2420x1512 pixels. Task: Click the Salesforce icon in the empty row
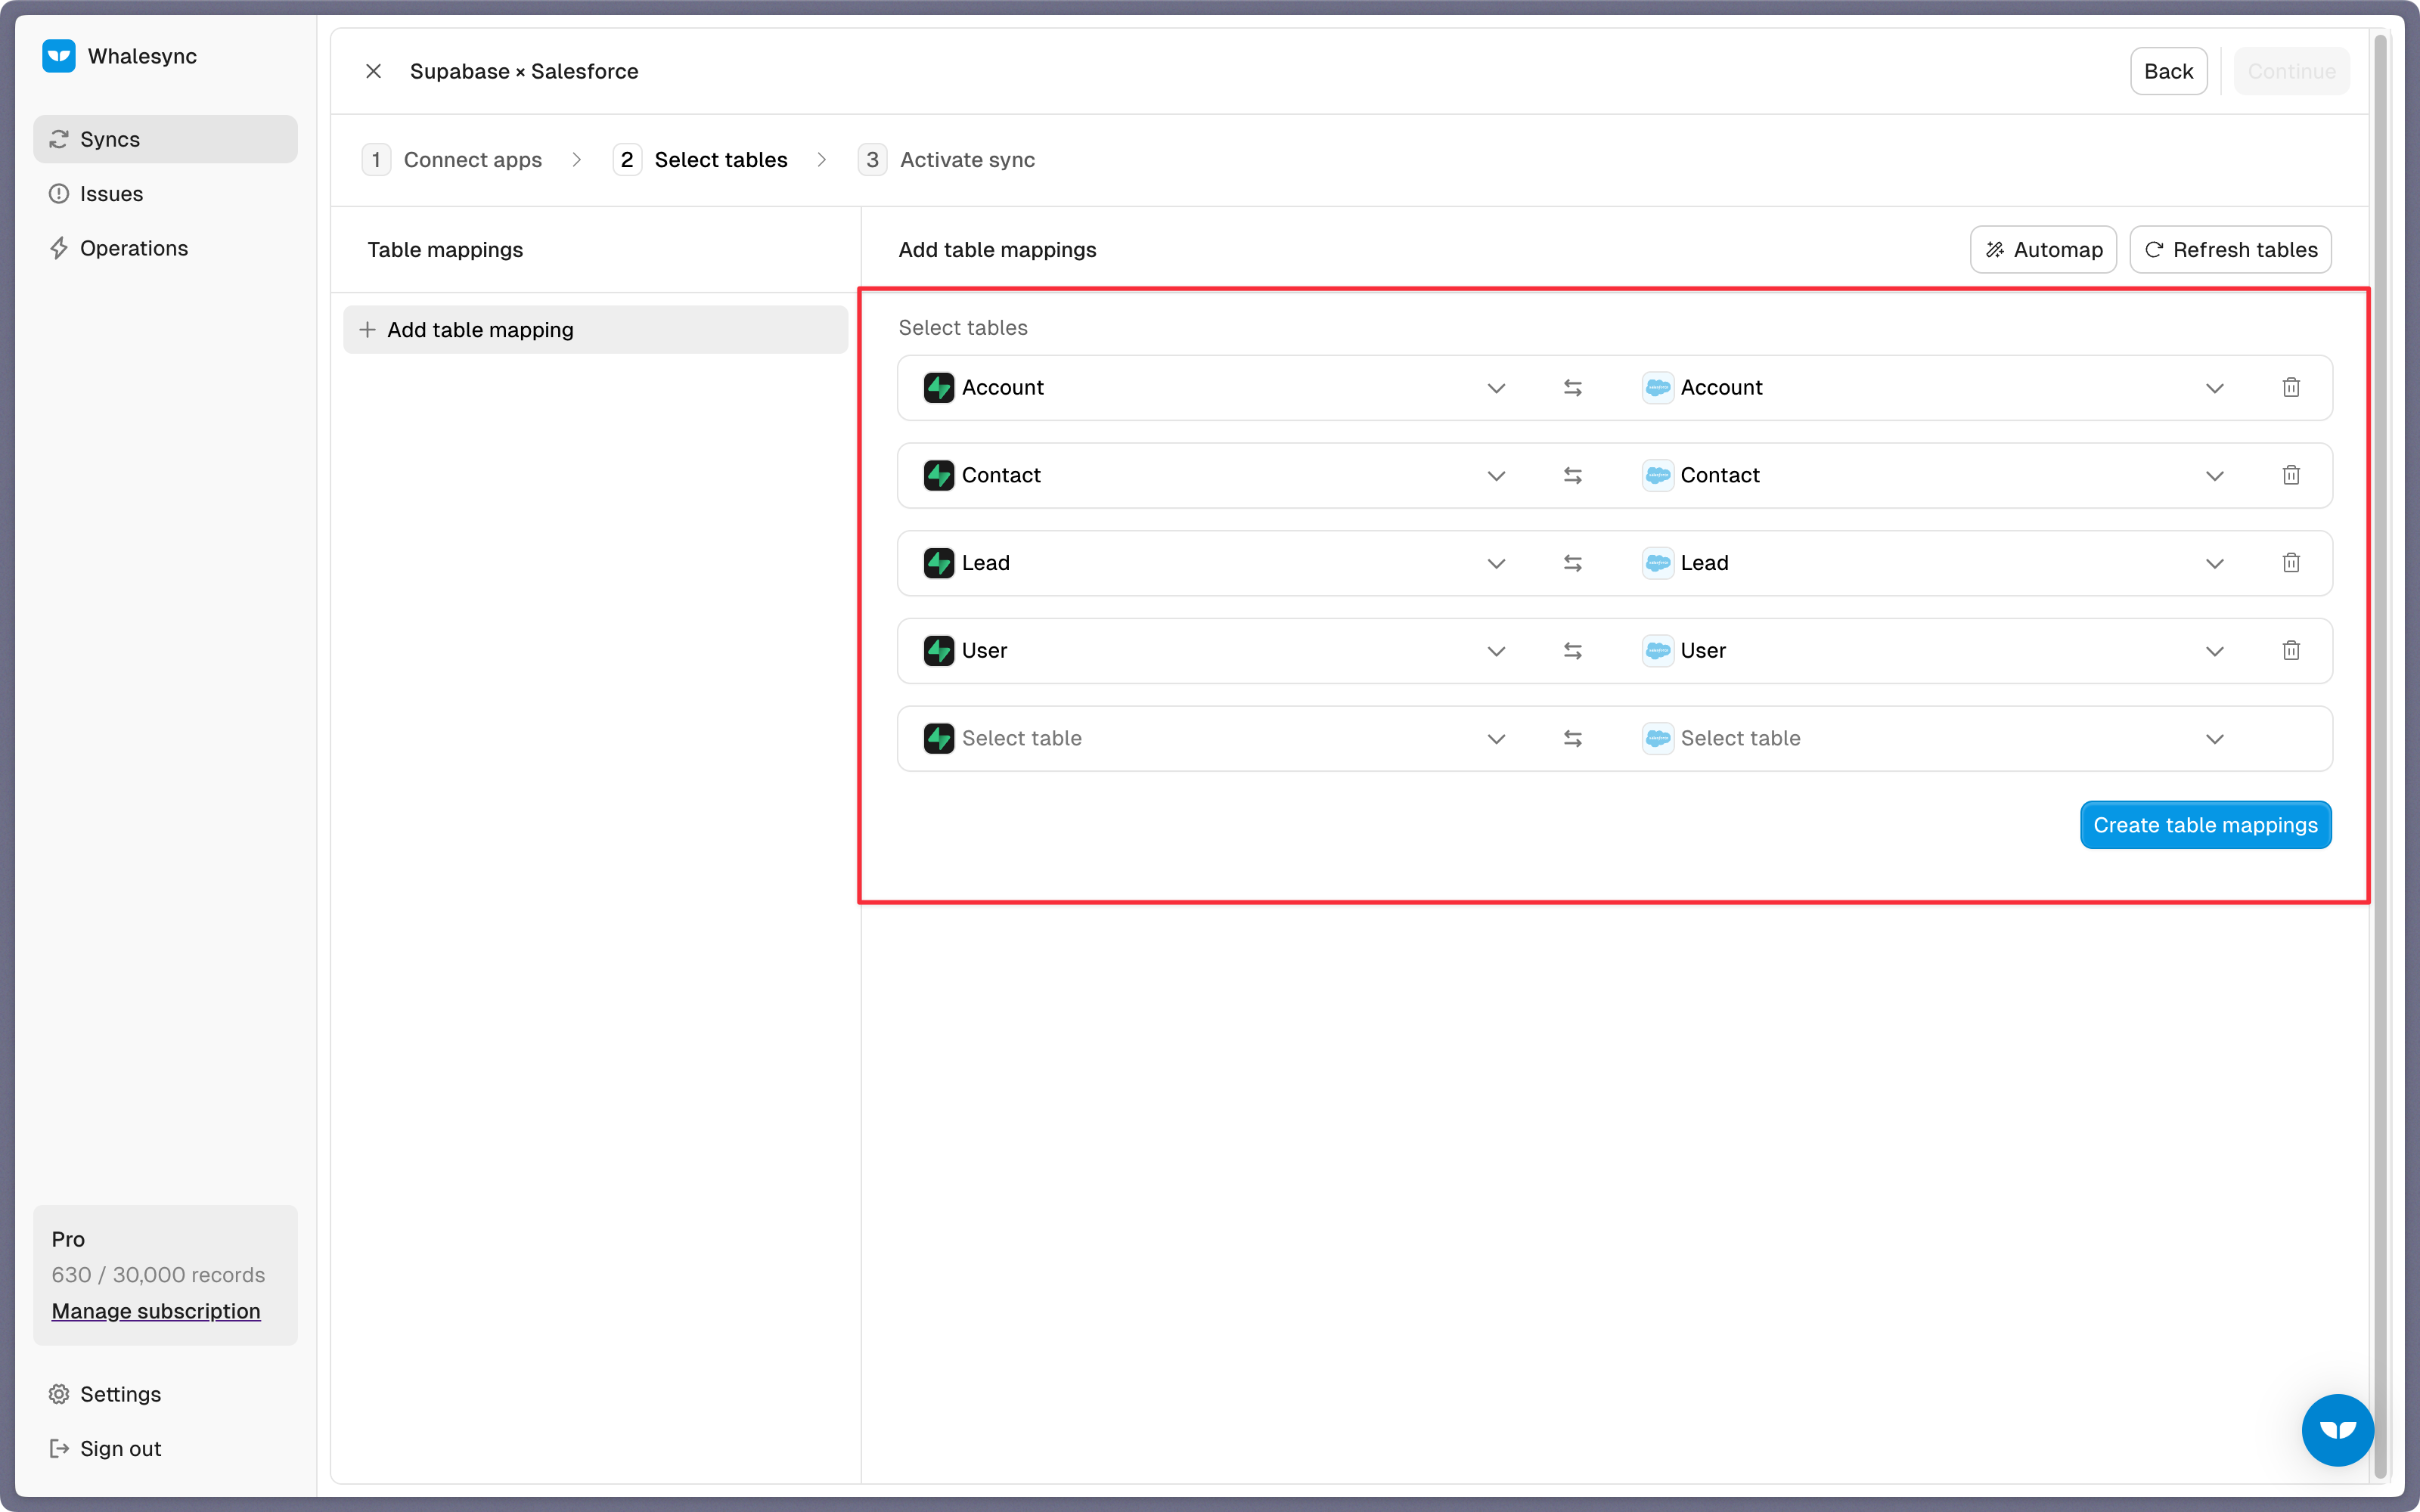coord(1658,738)
